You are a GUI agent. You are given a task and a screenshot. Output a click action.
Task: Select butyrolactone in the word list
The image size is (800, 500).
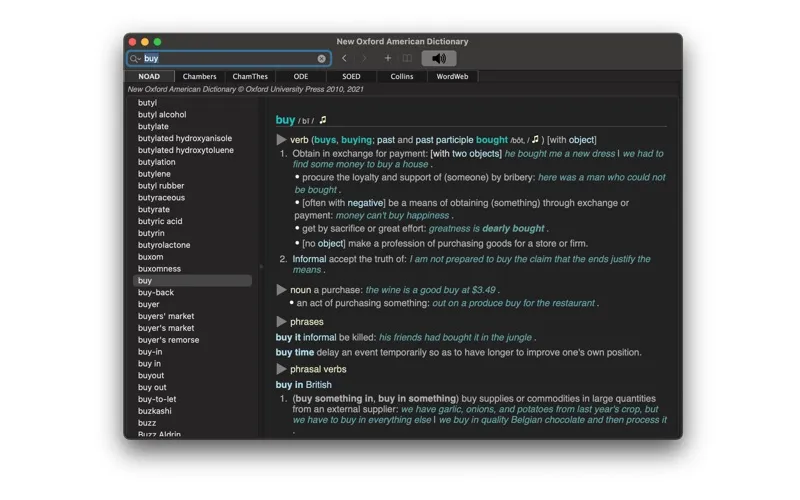click(164, 245)
